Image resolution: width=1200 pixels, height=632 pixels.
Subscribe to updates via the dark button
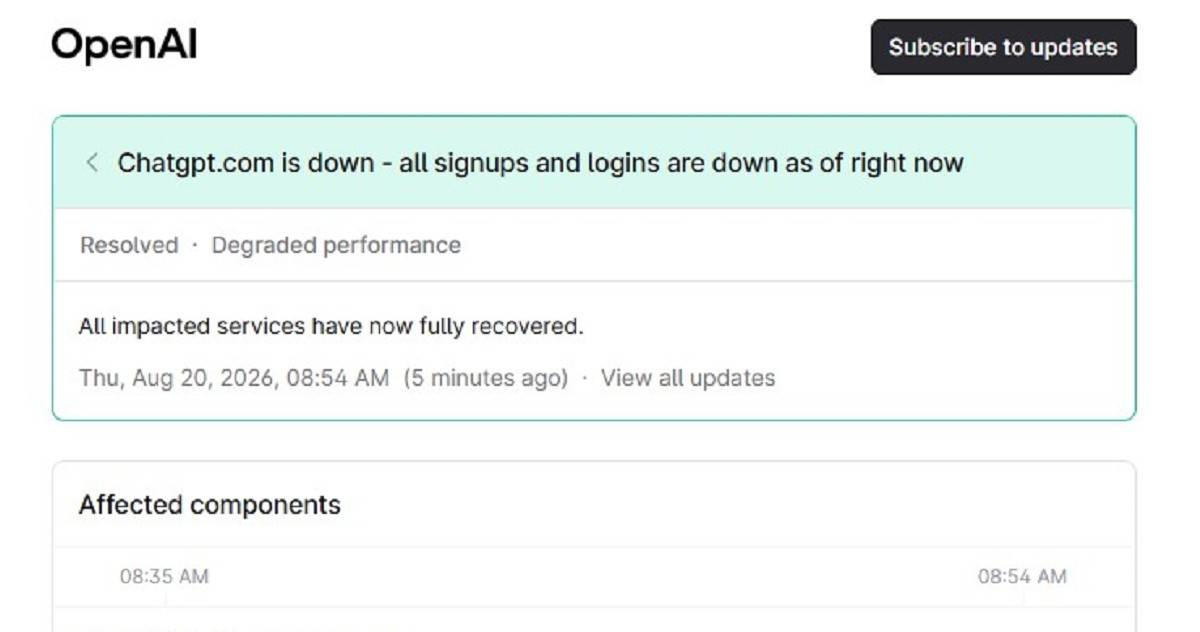[1003, 47]
